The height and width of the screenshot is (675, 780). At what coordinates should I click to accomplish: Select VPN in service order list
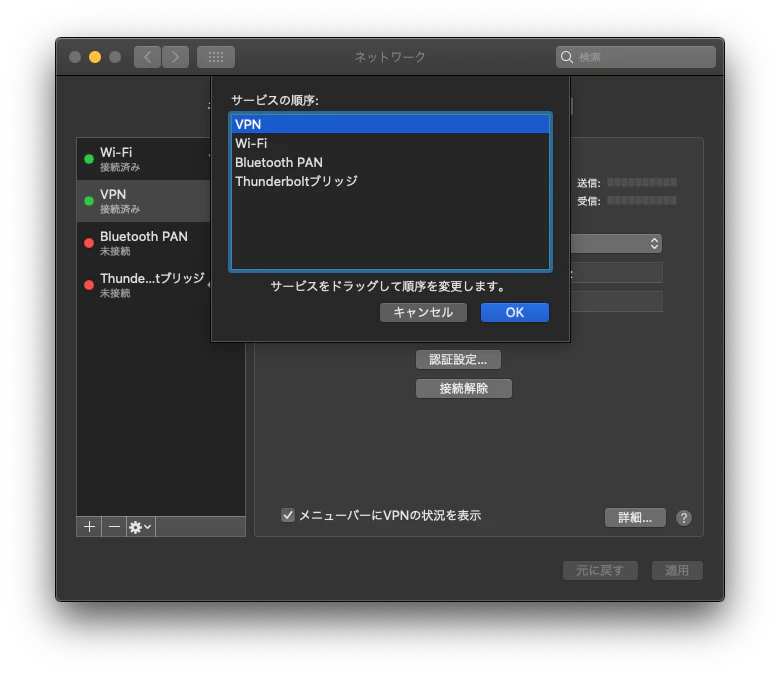pyautogui.click(x=390, y=124)
